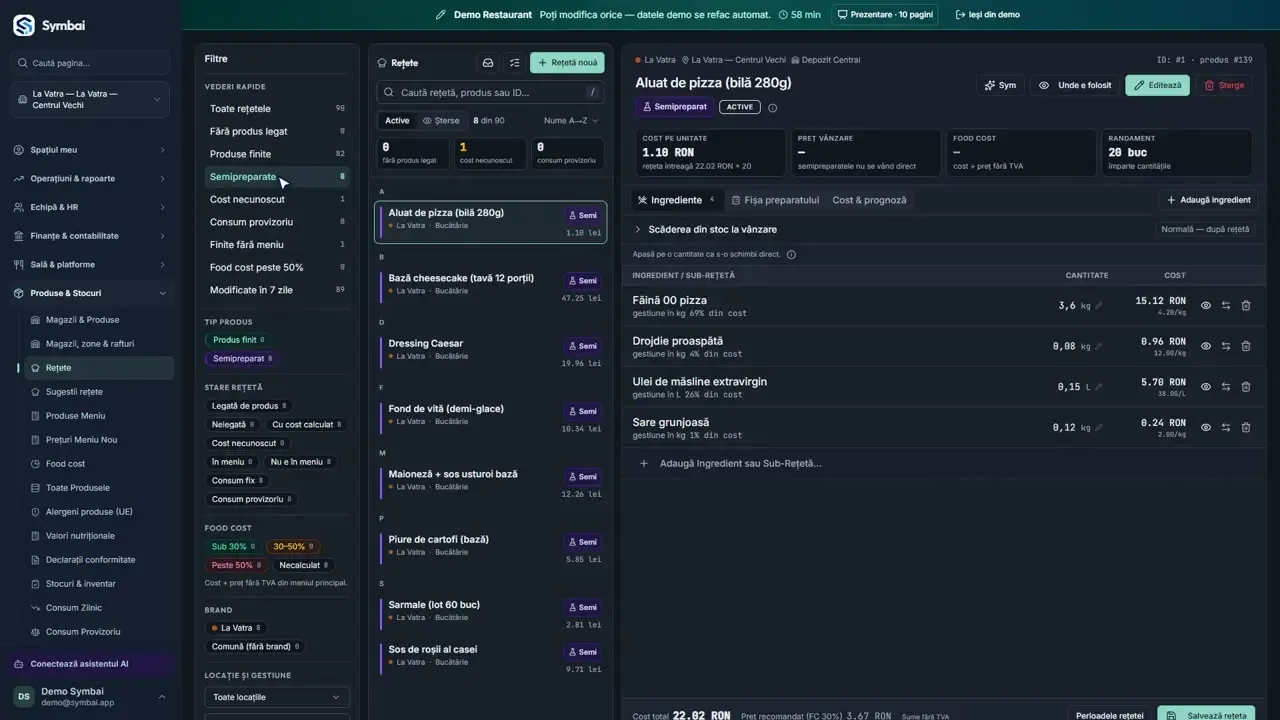1280x720 pixels.
Task: Switch to Cost & prognoză tab
Action: click(869, 200)
